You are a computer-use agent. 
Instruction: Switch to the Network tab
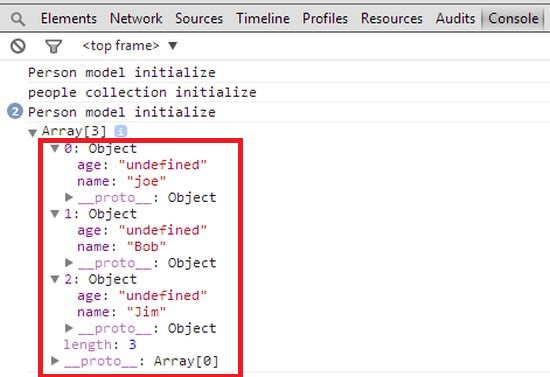pyautogui.click(x=136, y=18)
